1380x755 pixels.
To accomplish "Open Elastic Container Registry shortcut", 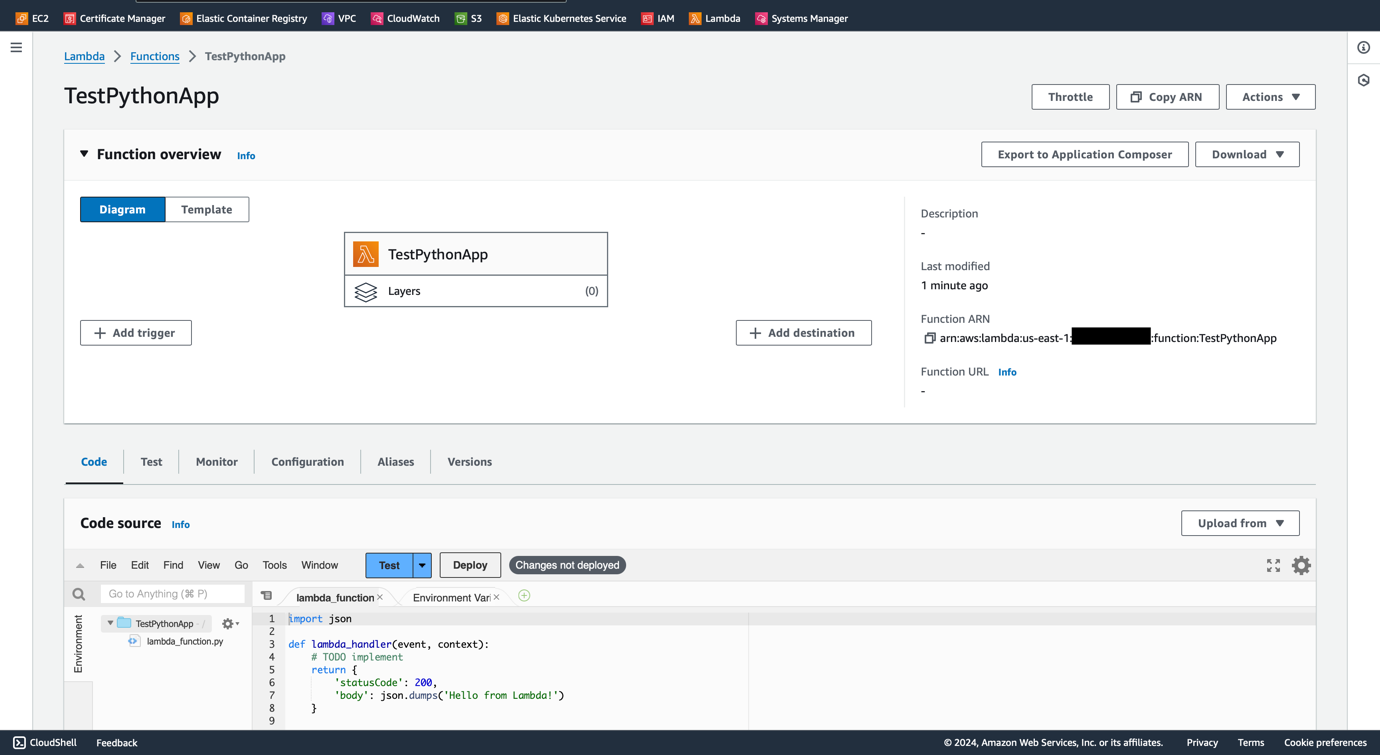I will click(x=243, y=18).
